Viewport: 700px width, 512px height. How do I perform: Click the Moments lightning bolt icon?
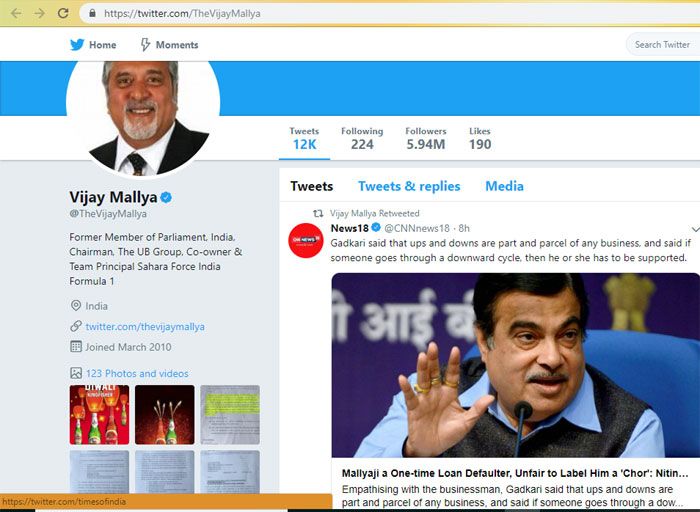pos(145,45)
